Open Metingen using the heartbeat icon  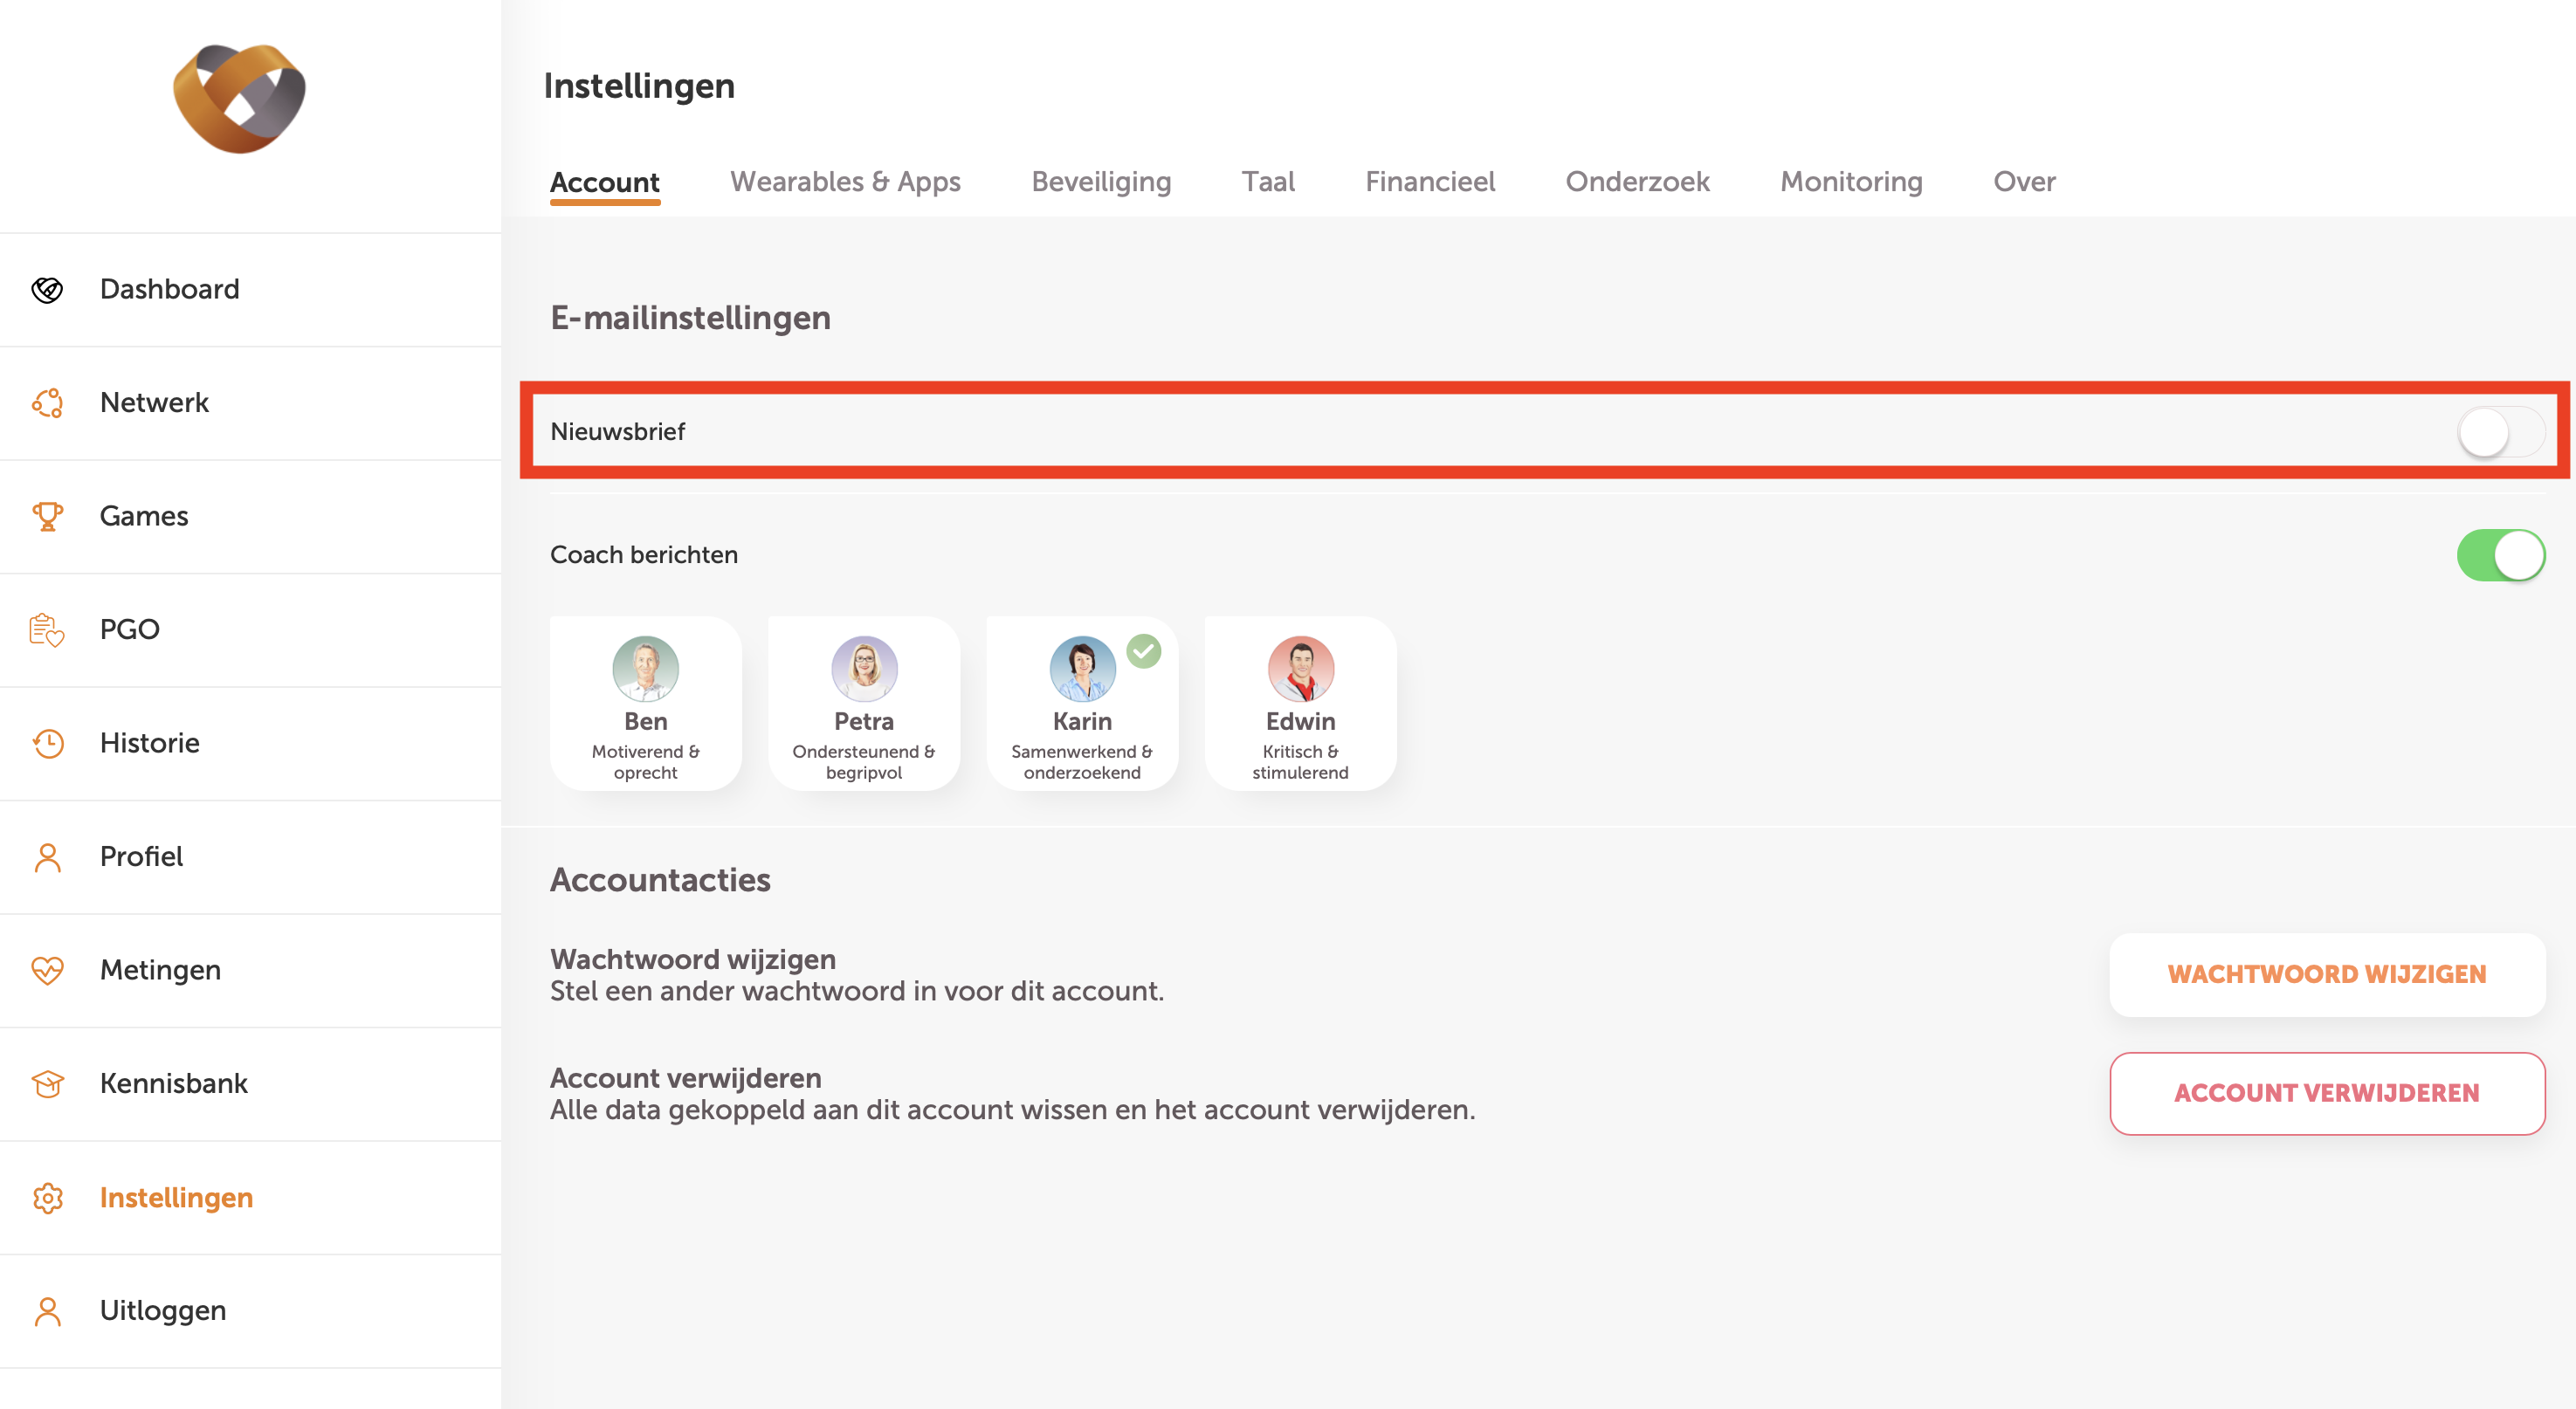click(x=47, y=970)
